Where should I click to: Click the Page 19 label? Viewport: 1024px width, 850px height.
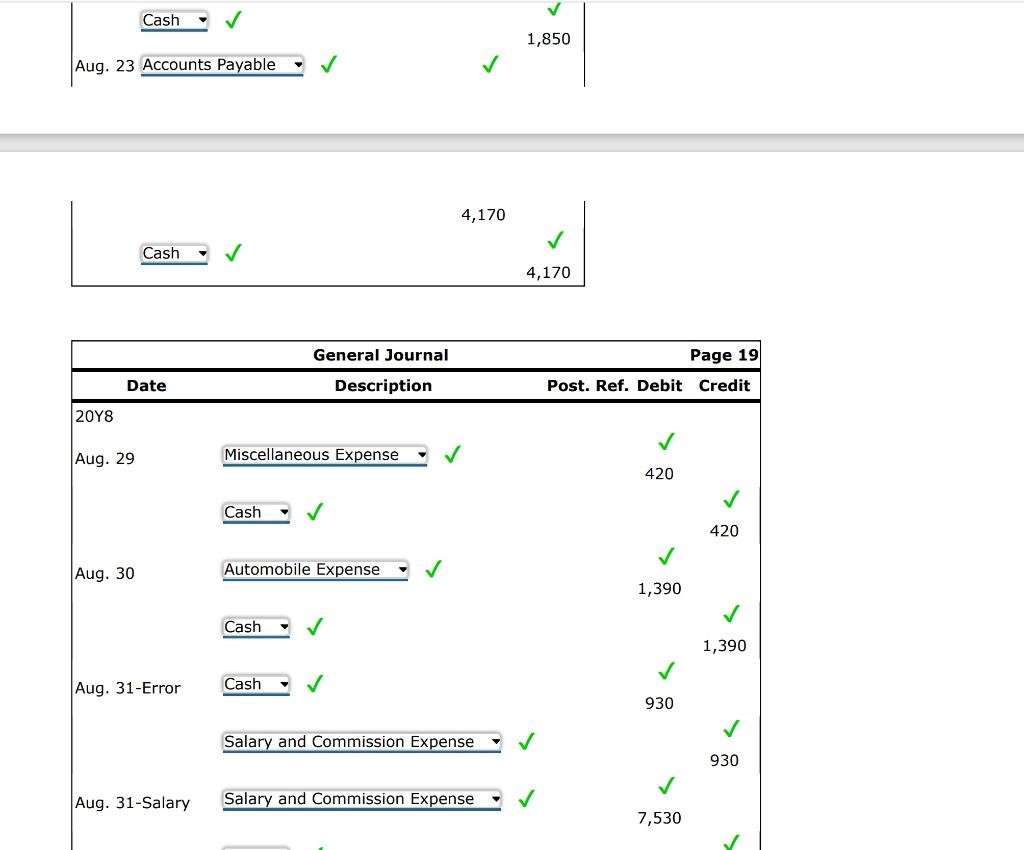(724, 354)
